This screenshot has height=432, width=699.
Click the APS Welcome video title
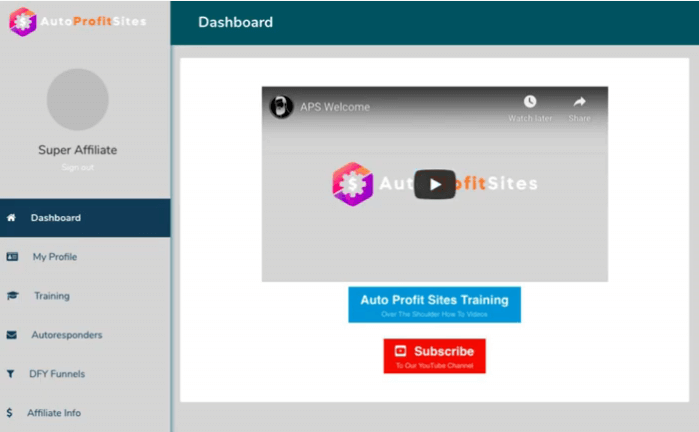(x=335, y=107)
